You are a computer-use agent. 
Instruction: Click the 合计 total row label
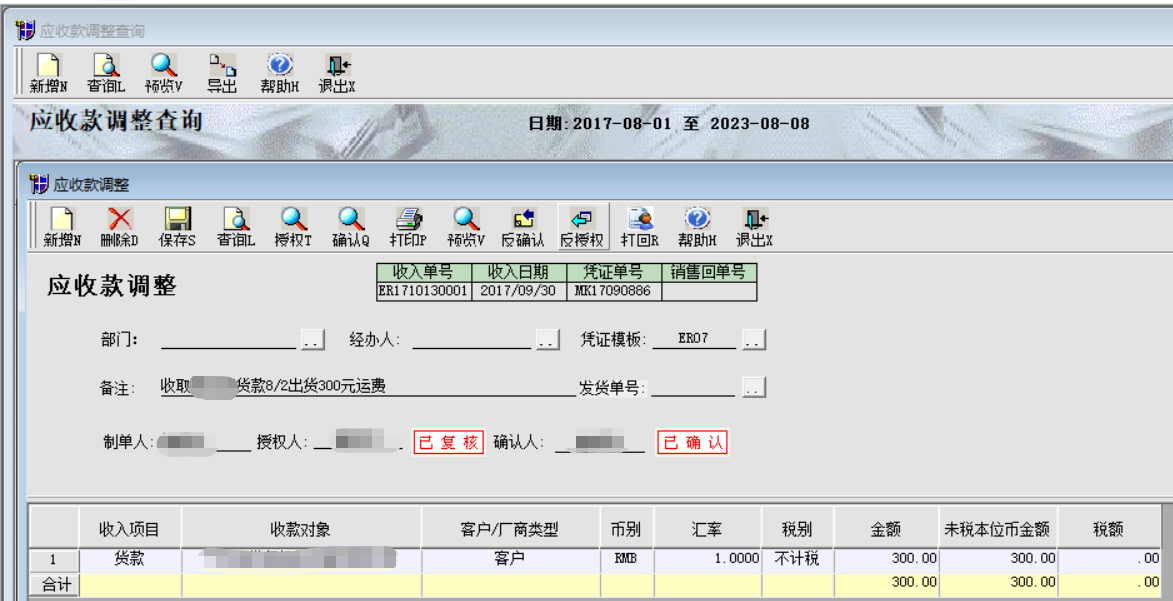click(x=54, y=585)
